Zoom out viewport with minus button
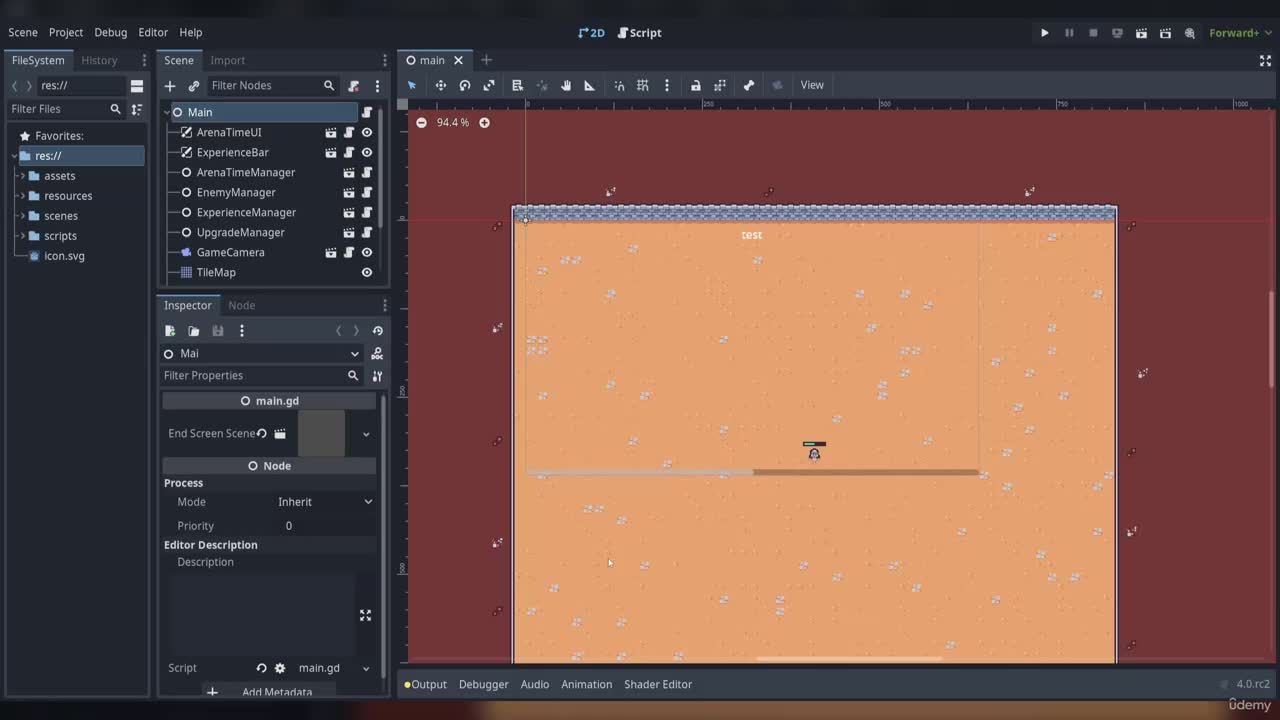This screenshot has height=720, width=1280. 421,123
